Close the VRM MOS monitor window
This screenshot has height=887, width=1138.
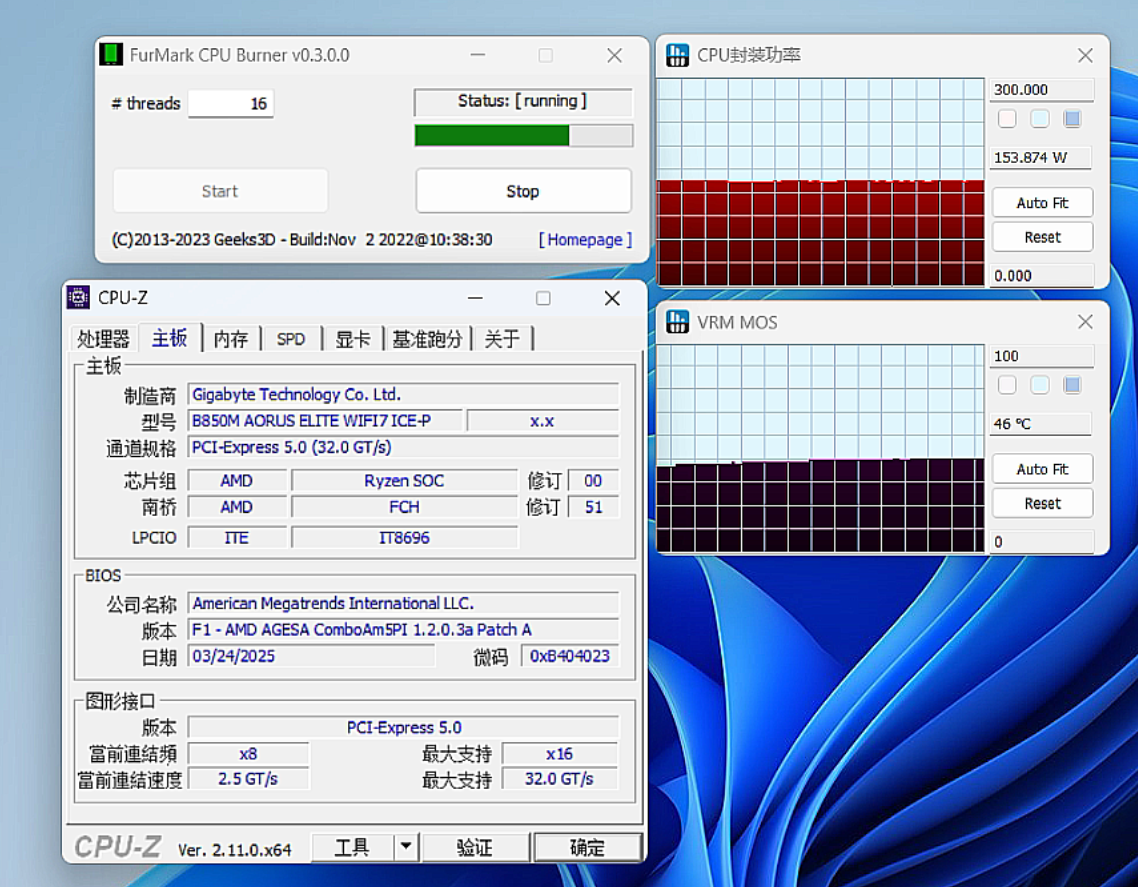[1085, 322]
